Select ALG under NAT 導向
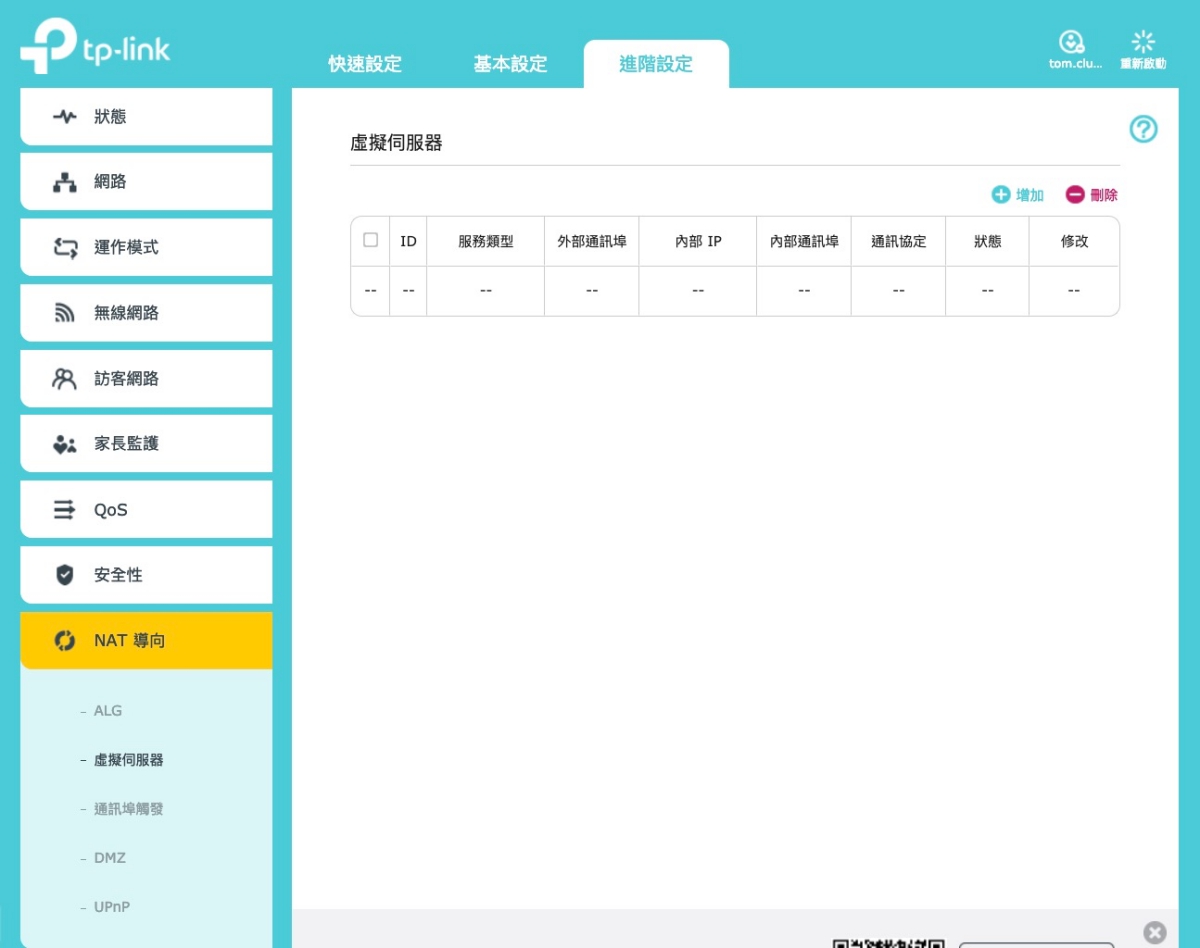Image resolution: width=1200 pixels, height=948 pixels. [108, 711]
